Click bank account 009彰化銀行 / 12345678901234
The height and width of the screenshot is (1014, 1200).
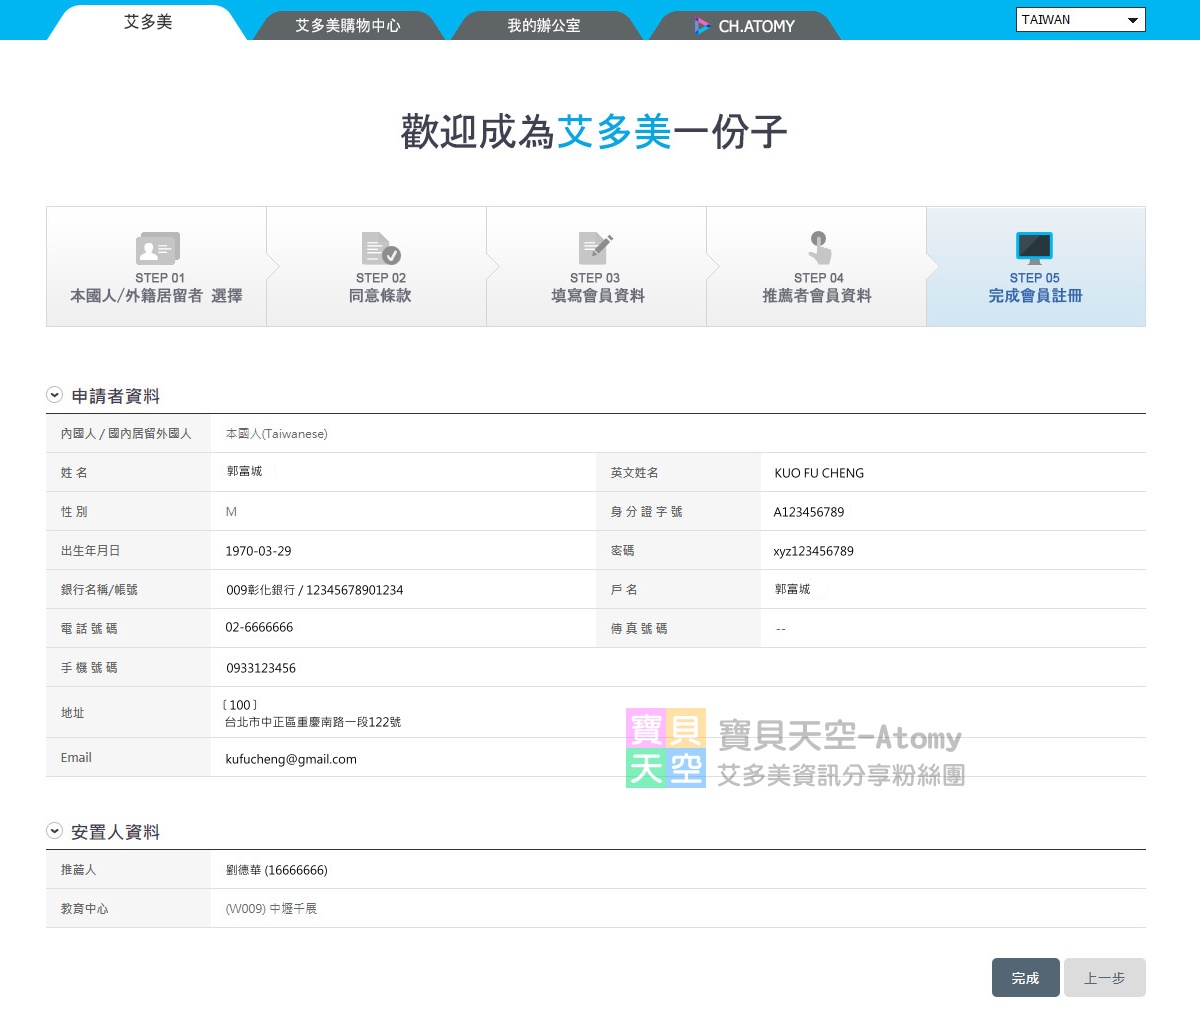pos(314,590)
